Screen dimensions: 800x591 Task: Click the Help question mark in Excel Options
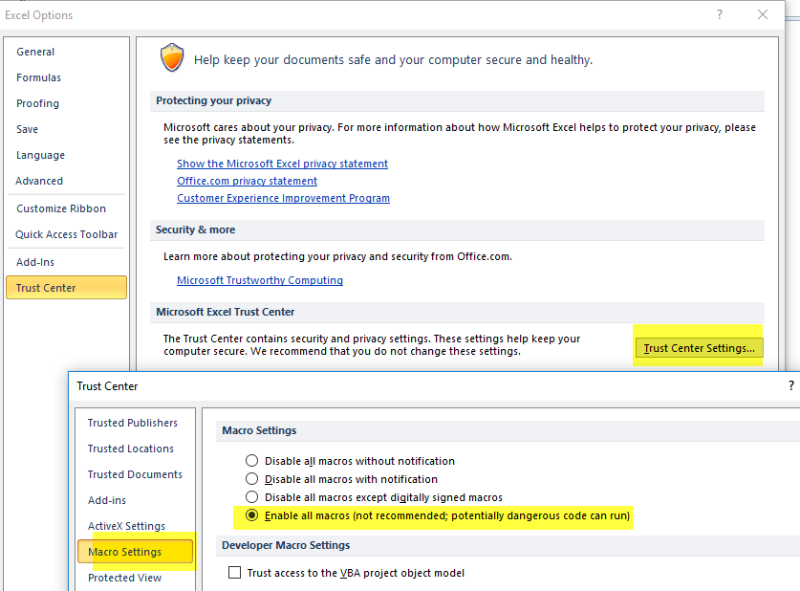point(719,15)
